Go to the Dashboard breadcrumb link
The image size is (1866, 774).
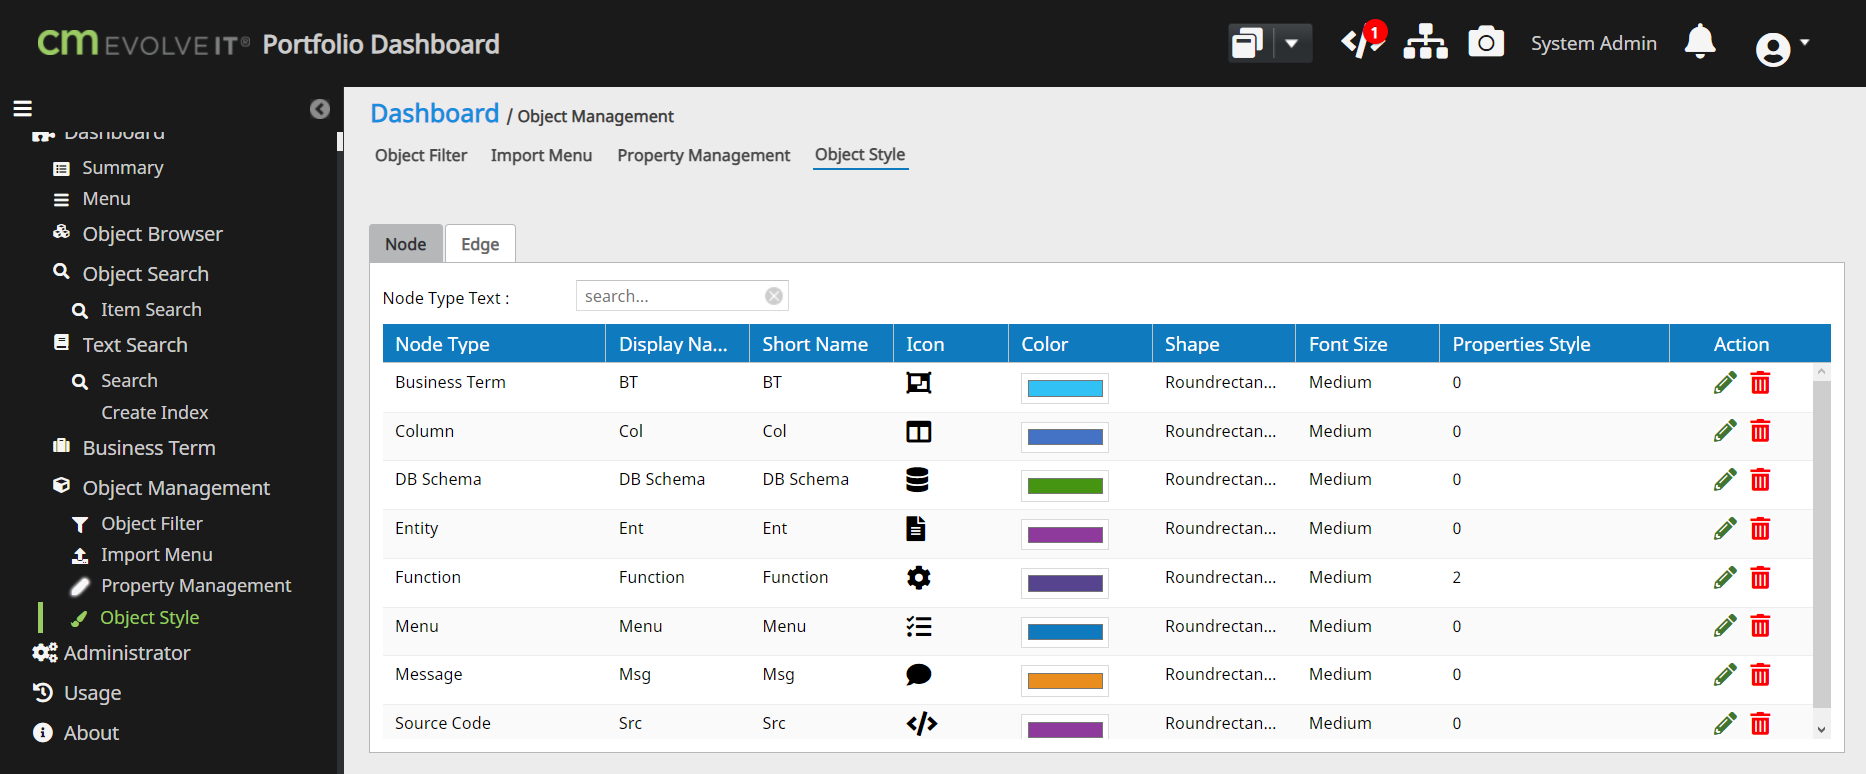pos(435,113)
